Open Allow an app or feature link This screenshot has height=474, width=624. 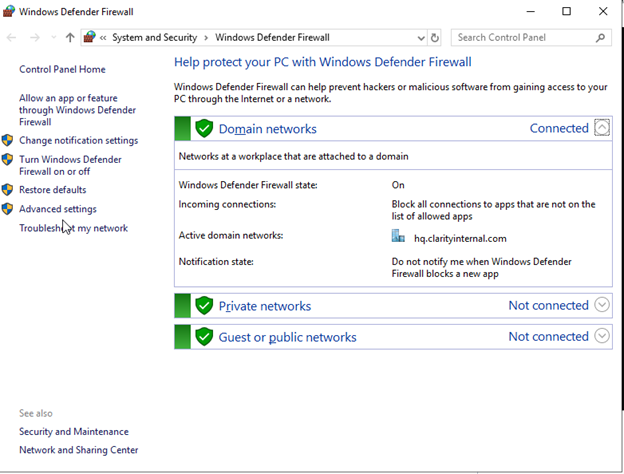(x=78, y=110)
